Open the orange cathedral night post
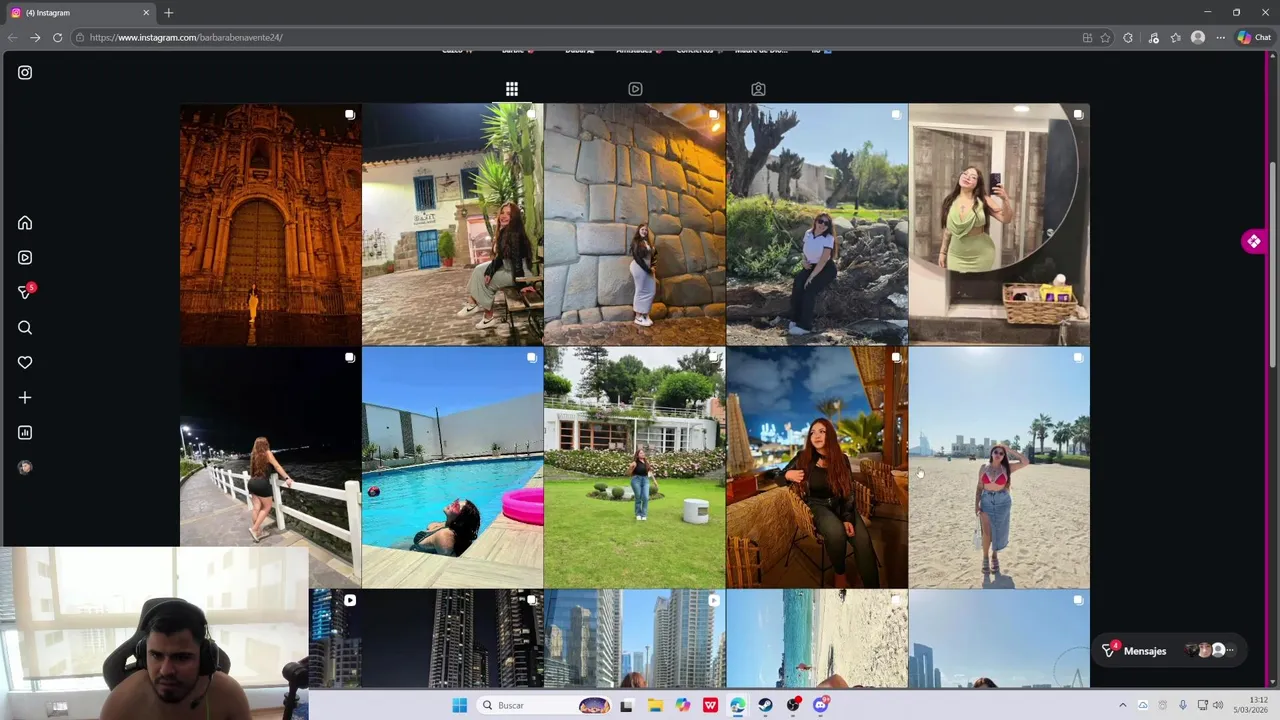1280x720 pixels. point(270,224)
